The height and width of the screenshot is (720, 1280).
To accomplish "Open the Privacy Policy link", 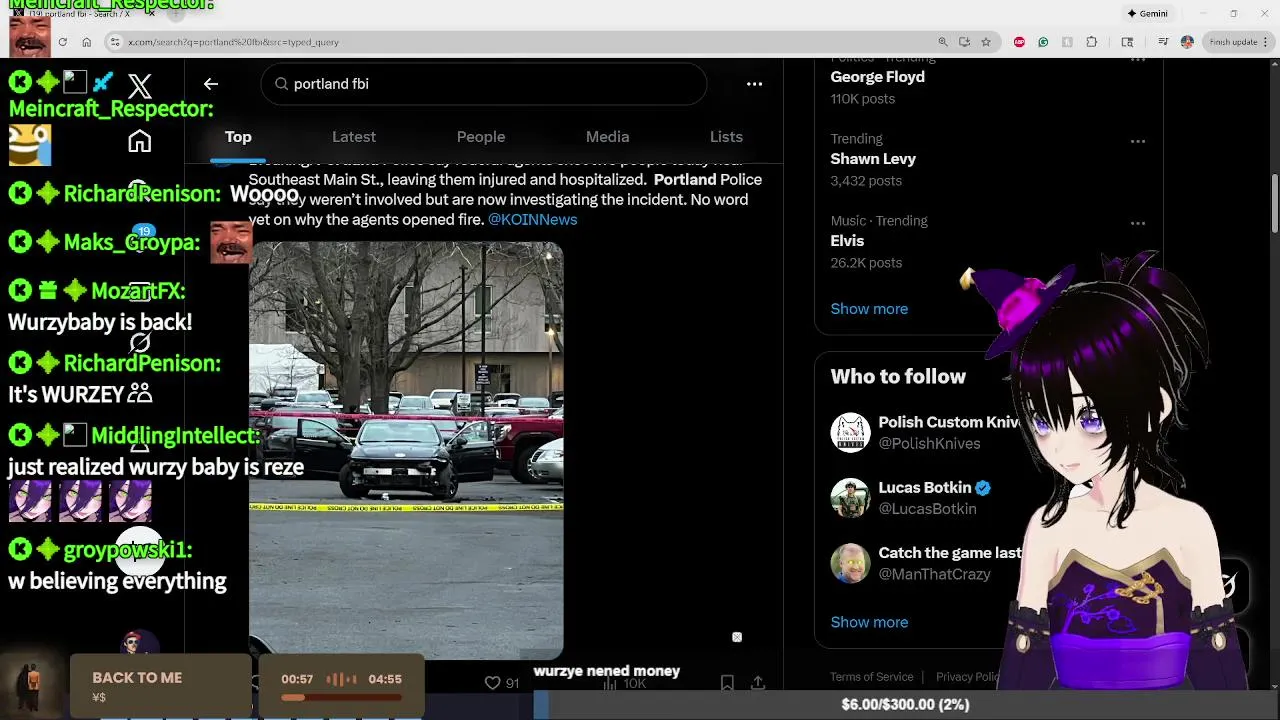I will (x=967, y=677).
